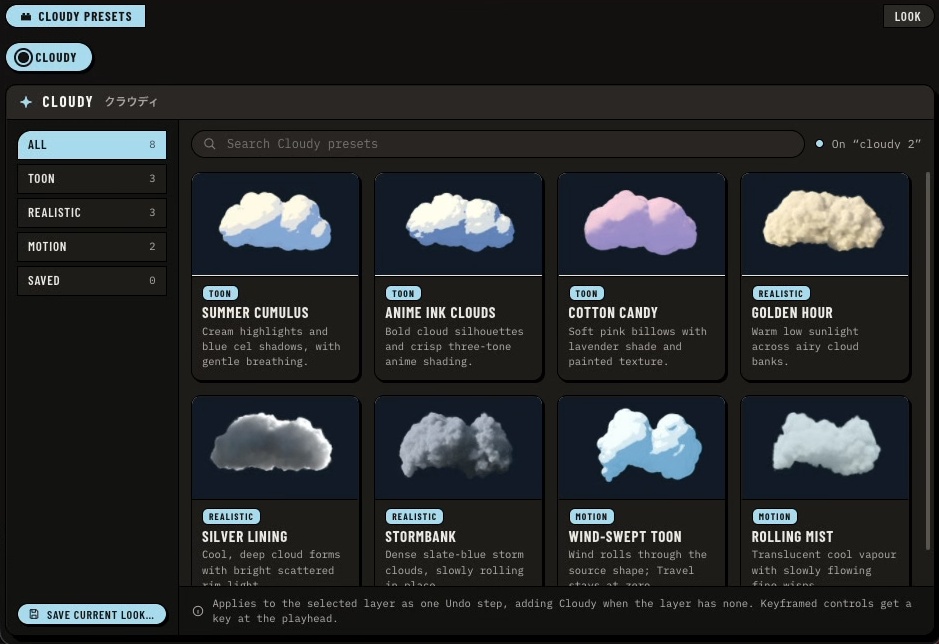Click the Golden Hour cloud thumbnail
The width and height of the screenshot is (939, 644).
click(825, 224)
